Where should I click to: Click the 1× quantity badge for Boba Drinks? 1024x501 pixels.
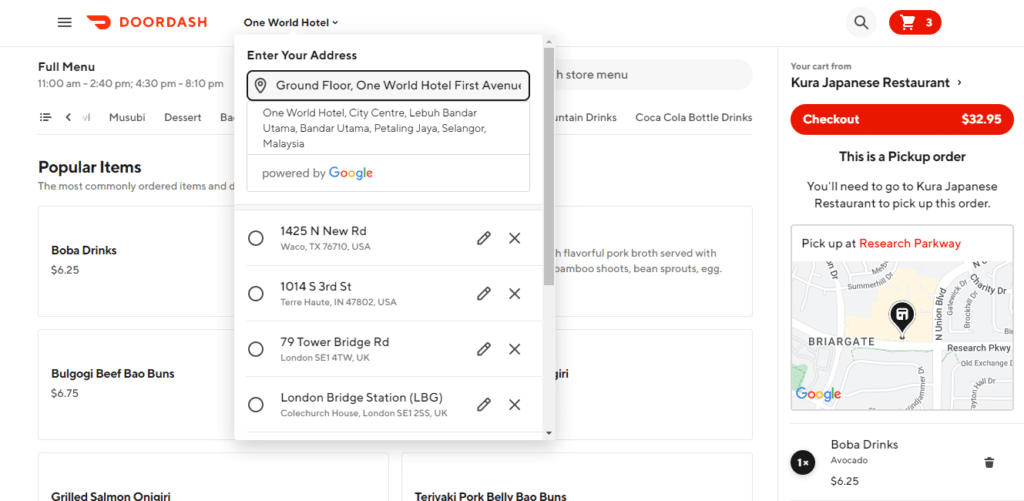[x=803, y=462]
